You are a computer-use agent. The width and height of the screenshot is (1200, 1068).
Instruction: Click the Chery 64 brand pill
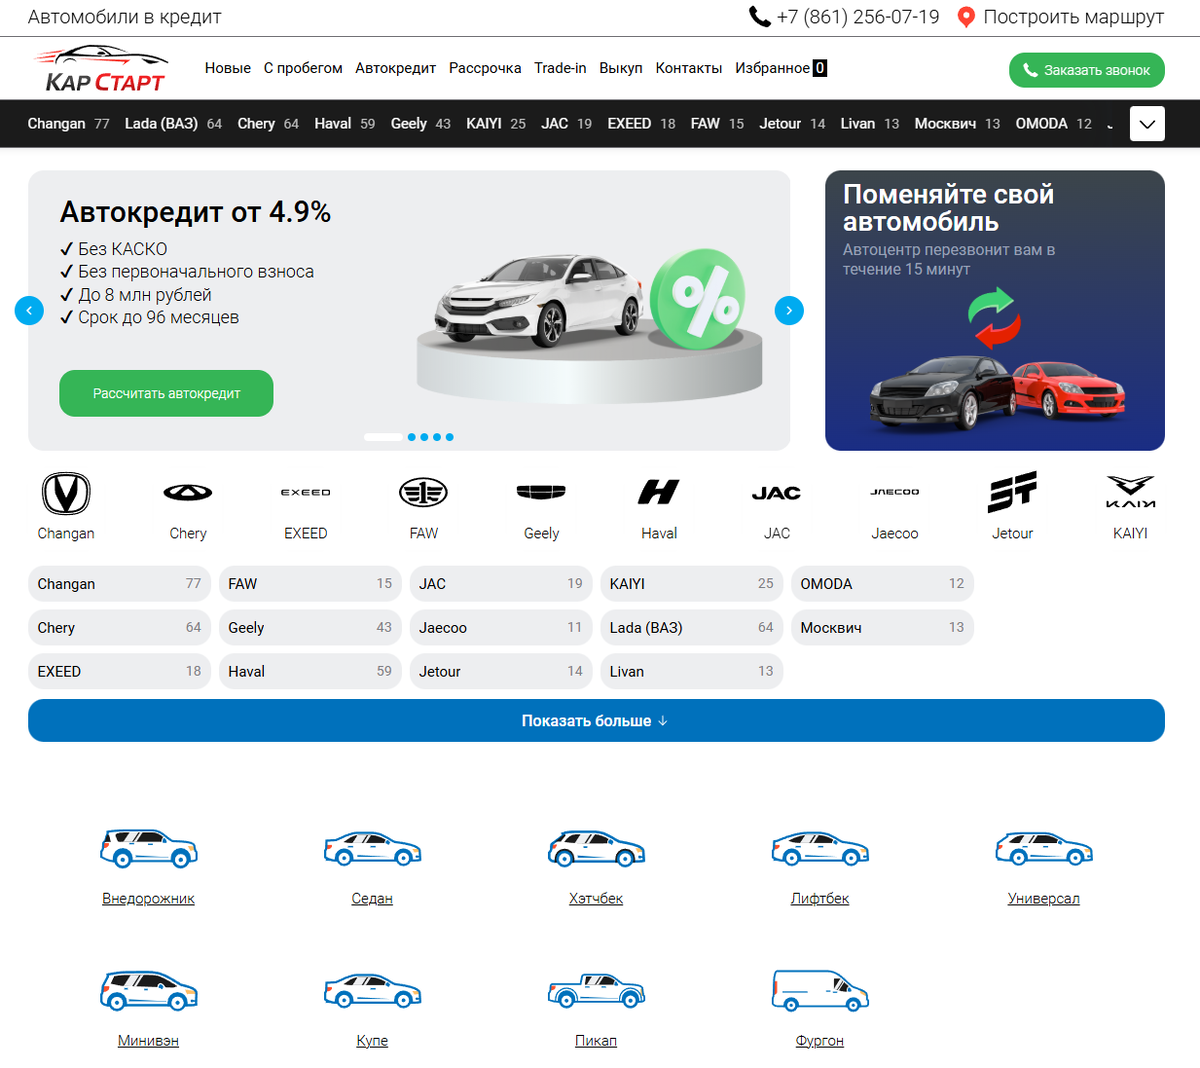click(x=119, y=628)
